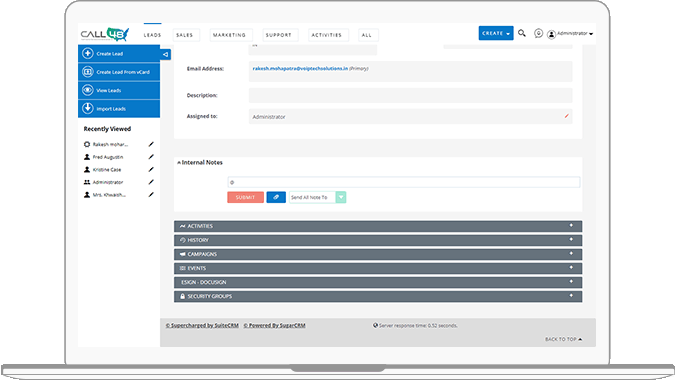Click the View Leads eye icon
The height and width of the screenshot is (380, 675).
point(87,90)
